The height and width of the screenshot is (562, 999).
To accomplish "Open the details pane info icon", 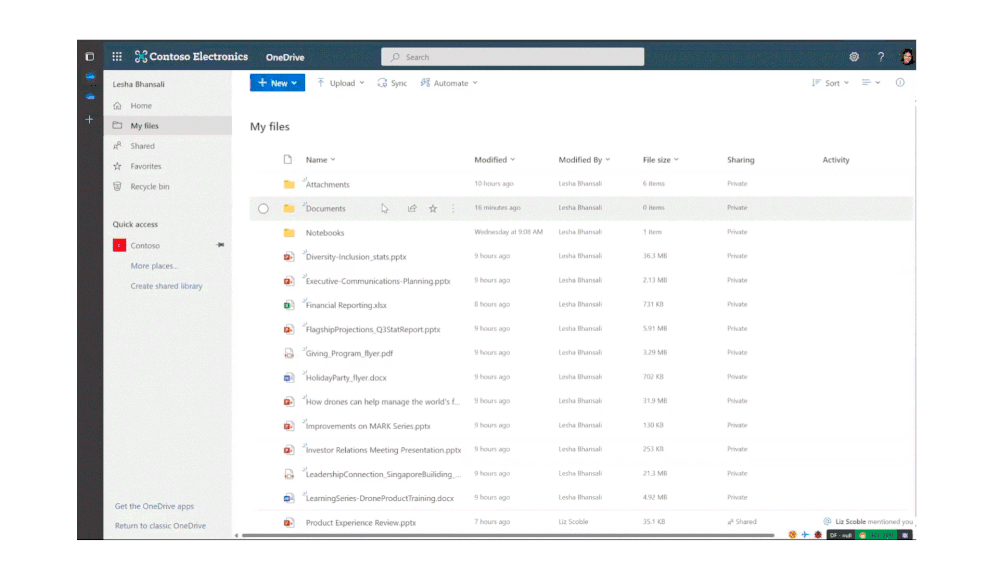I will click(x=900, y=83).
